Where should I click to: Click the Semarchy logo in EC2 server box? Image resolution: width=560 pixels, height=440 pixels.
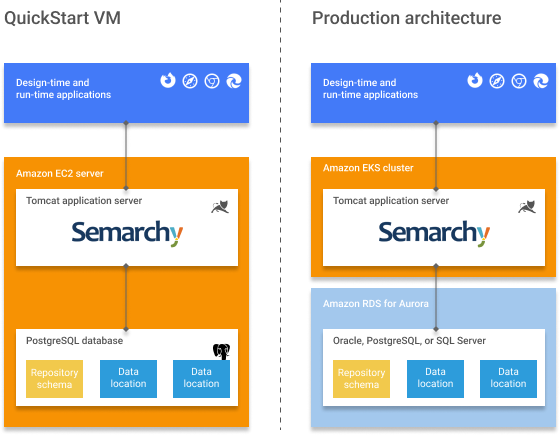(127, 233)
